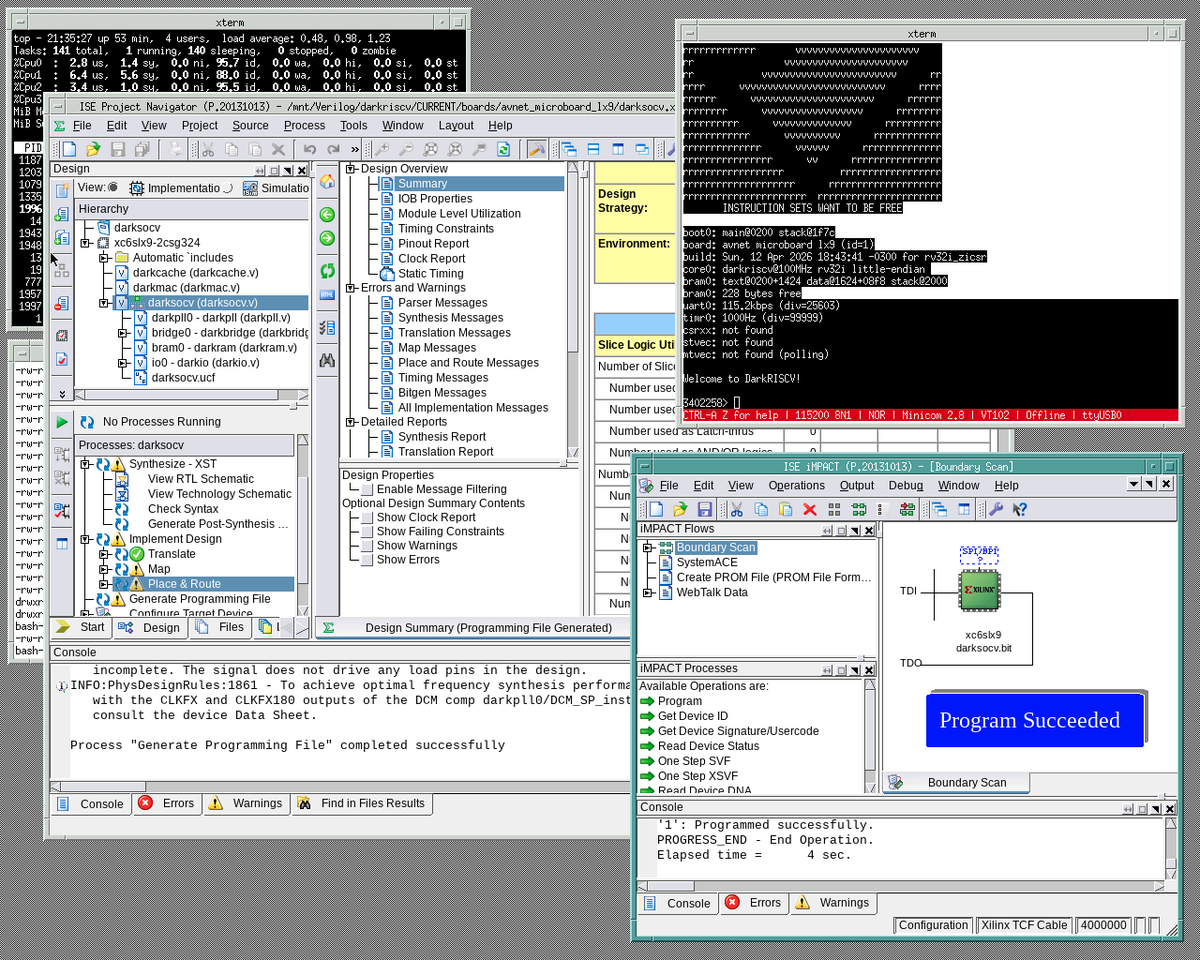Click the green back arrow in summary sidebar
Viewport: 1200px width, 960px height.
pyautogui.click(x=327, y=214)
